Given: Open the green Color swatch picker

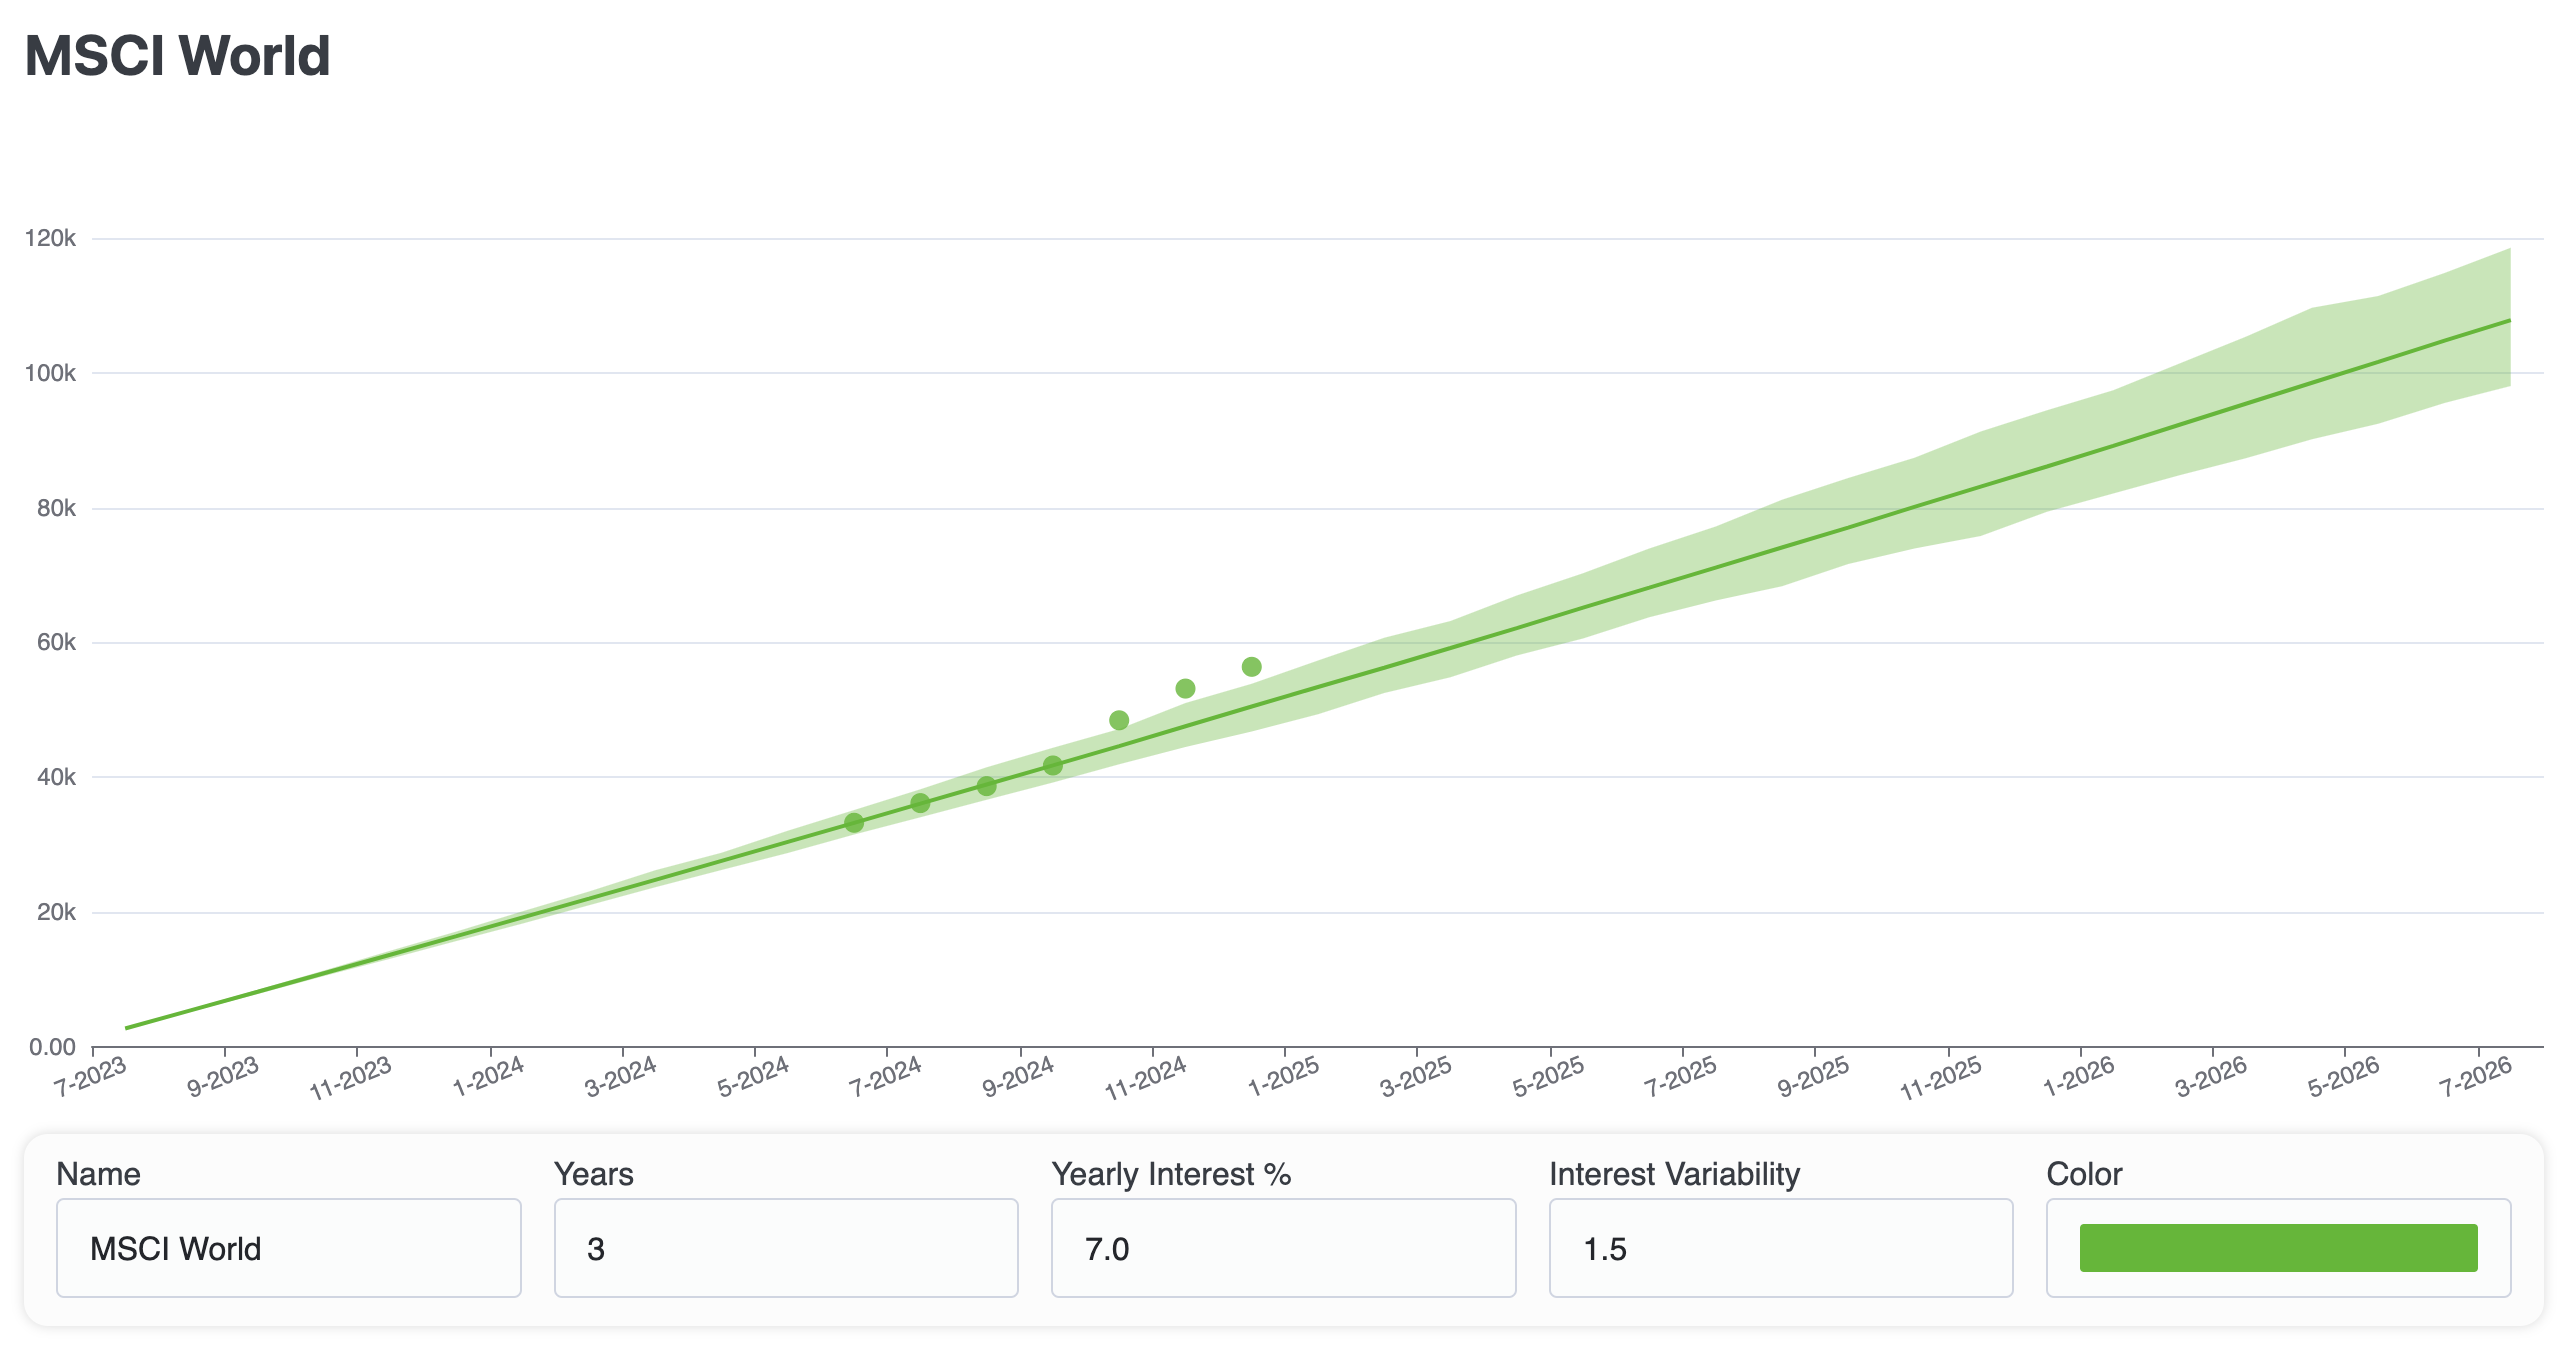Looking at the screenshot, I should coord(2278,1248).
